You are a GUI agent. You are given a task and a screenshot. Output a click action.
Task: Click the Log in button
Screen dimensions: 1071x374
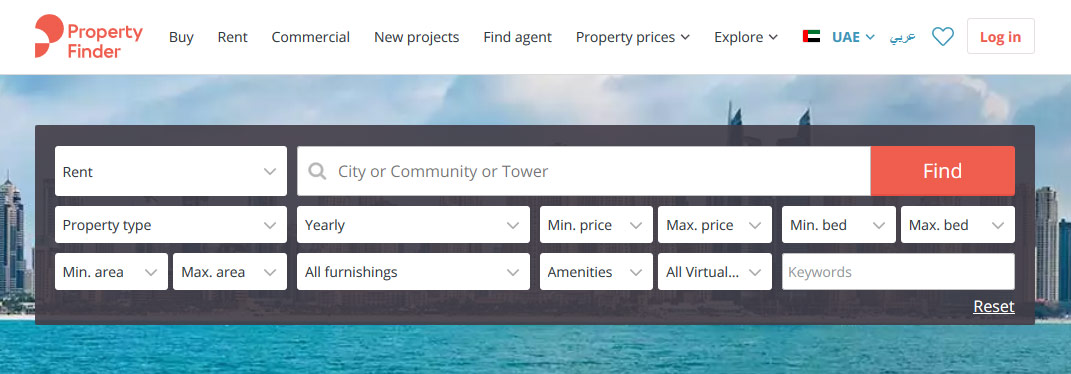pos(1001,36)
